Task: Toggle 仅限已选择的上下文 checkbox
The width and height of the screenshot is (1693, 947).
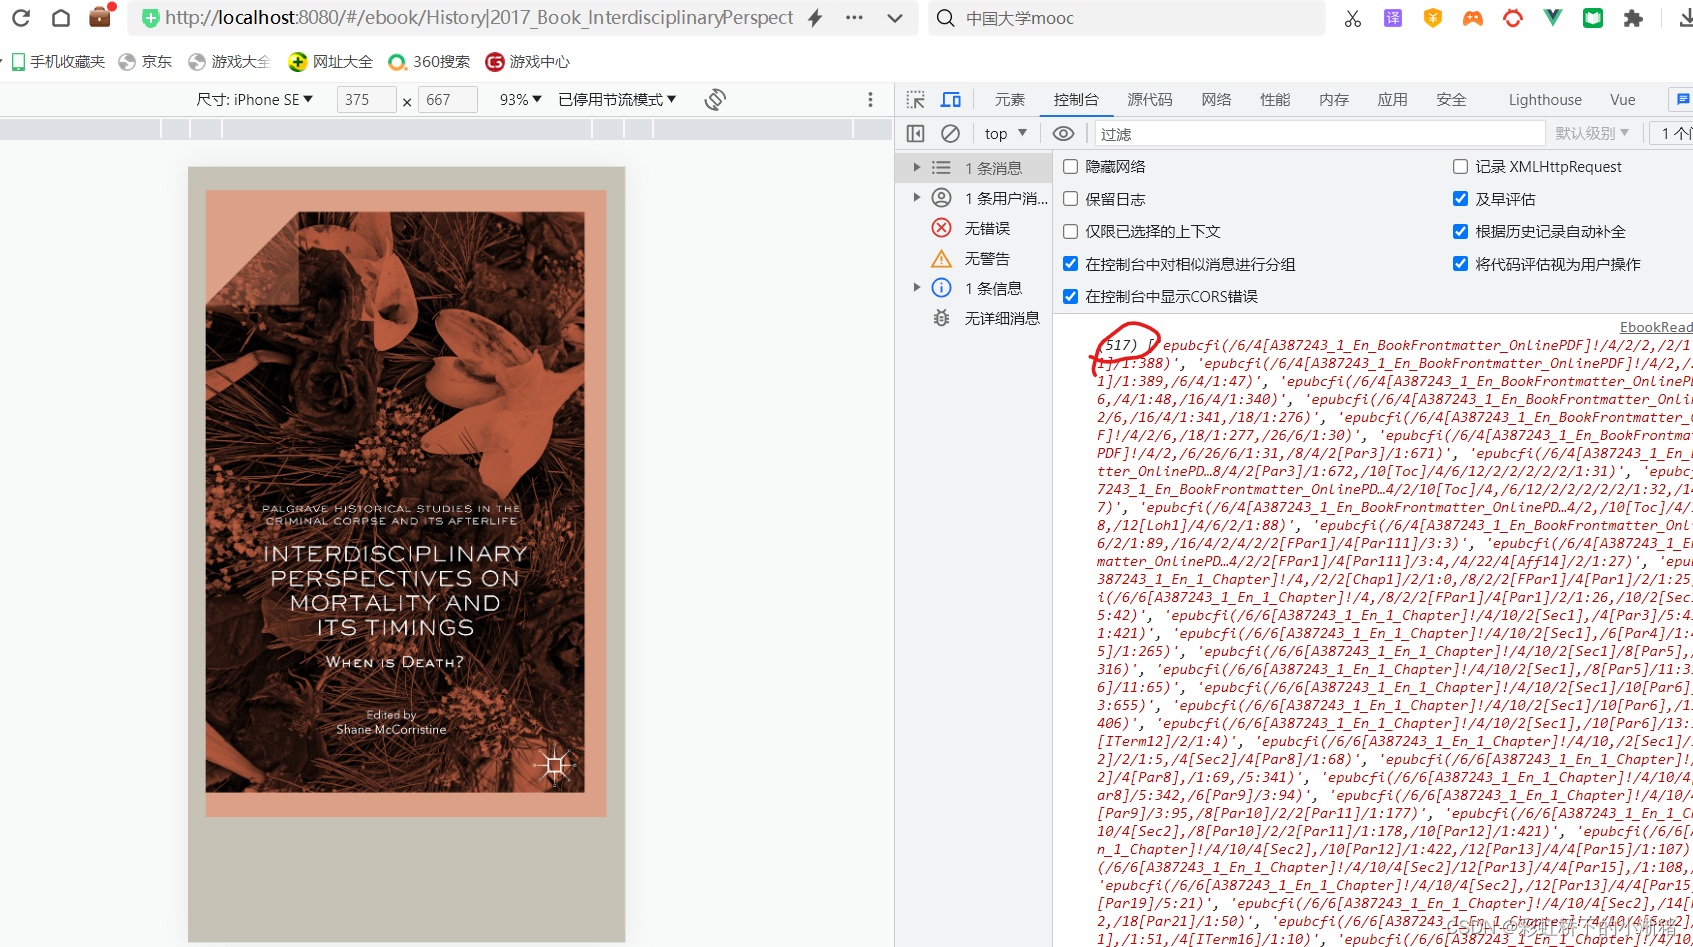Action: pos(1070,231)
